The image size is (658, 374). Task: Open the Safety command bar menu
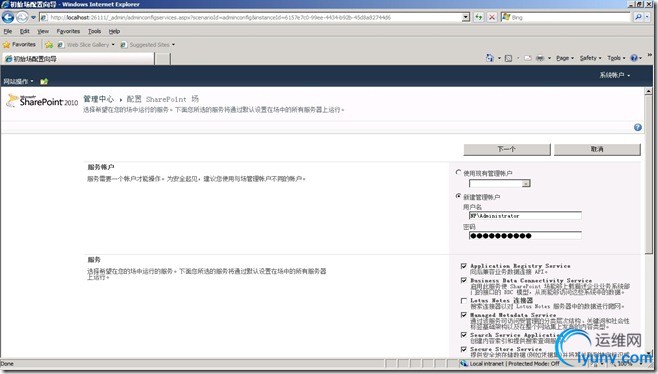[590, 58]
